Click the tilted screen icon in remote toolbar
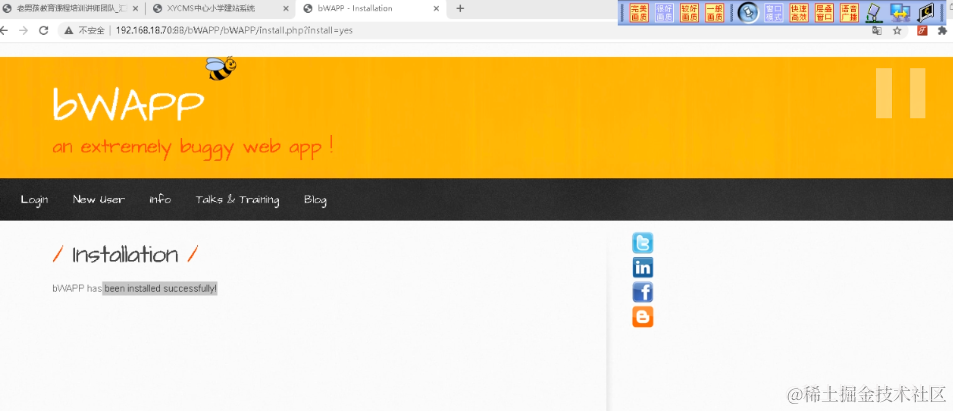The image size is (953, 411). pyautogui.click(x=874, y=13)
